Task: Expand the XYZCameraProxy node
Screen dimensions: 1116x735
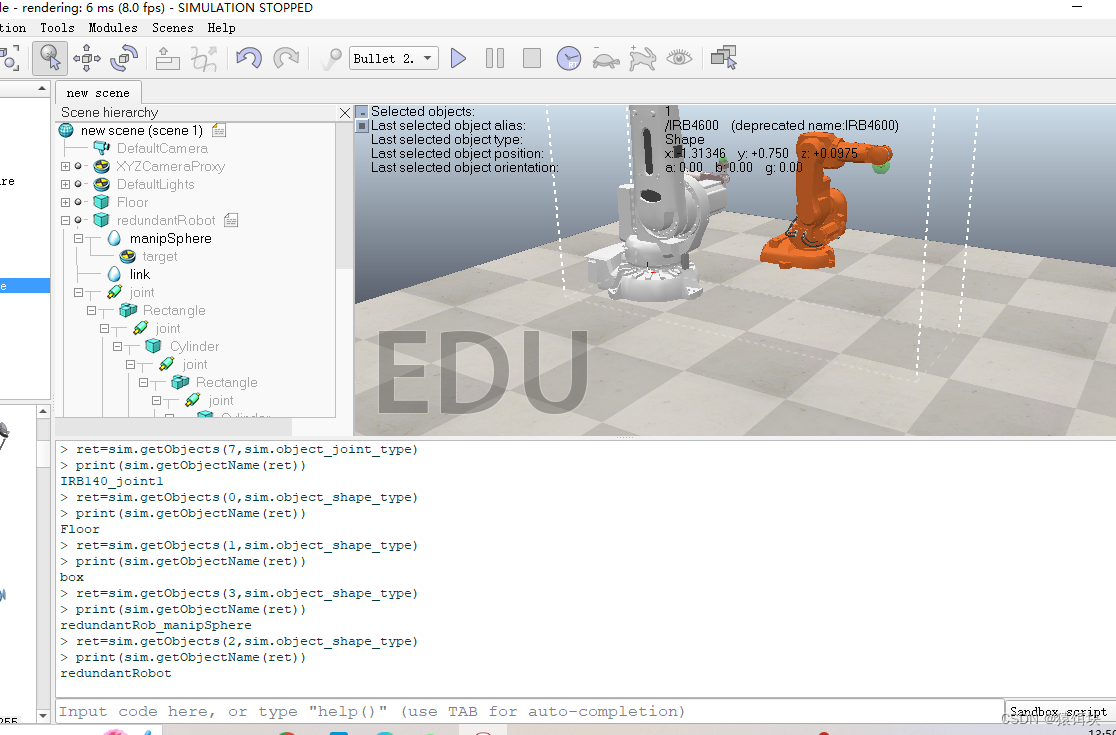Action: coord(65,166)
